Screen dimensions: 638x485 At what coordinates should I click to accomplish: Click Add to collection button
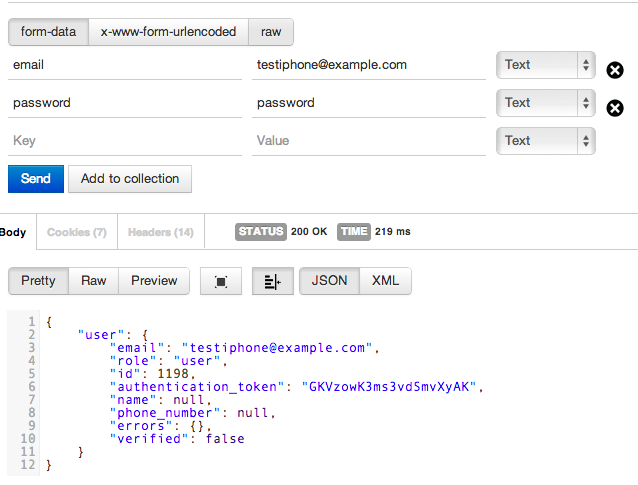coord(130,179)
